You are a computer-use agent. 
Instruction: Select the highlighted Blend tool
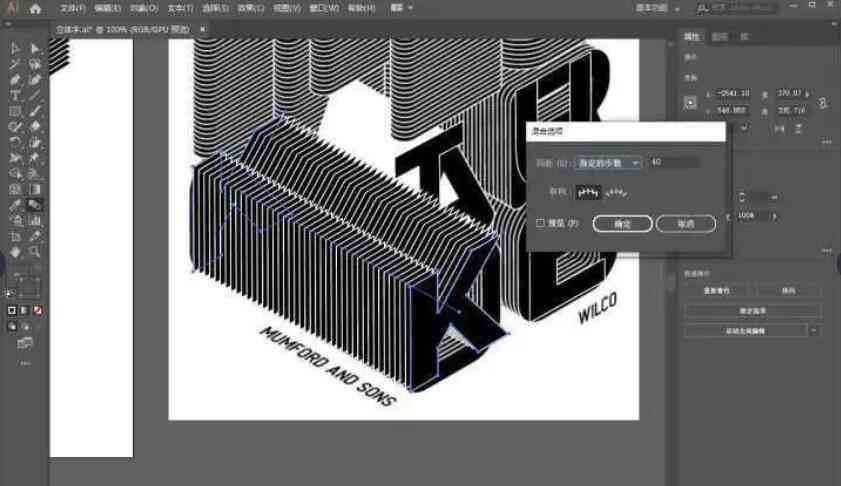35,204
